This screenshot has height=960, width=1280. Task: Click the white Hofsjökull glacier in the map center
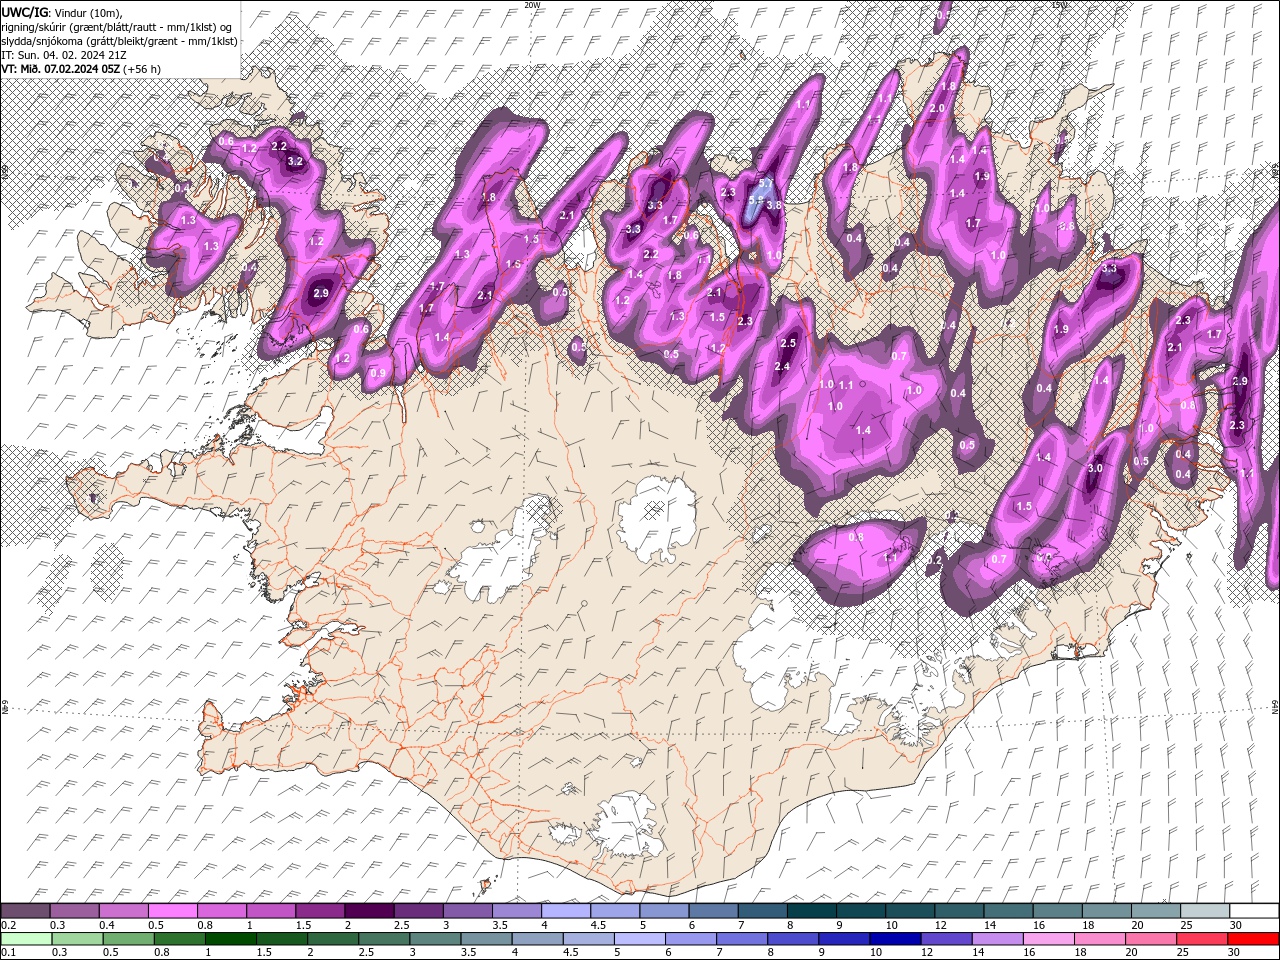pos(658,518)
